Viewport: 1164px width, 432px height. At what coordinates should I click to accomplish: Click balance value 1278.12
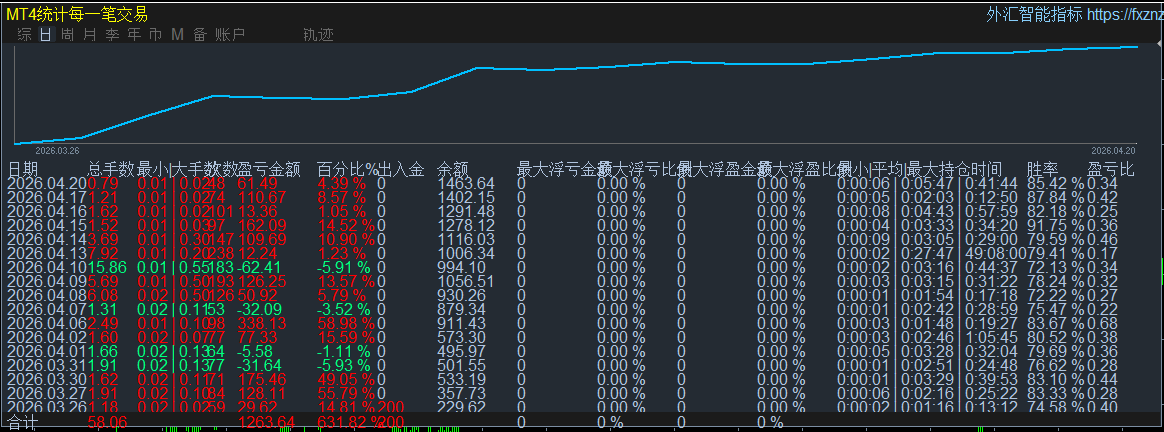pyautogui.click(x=466, y=226)
